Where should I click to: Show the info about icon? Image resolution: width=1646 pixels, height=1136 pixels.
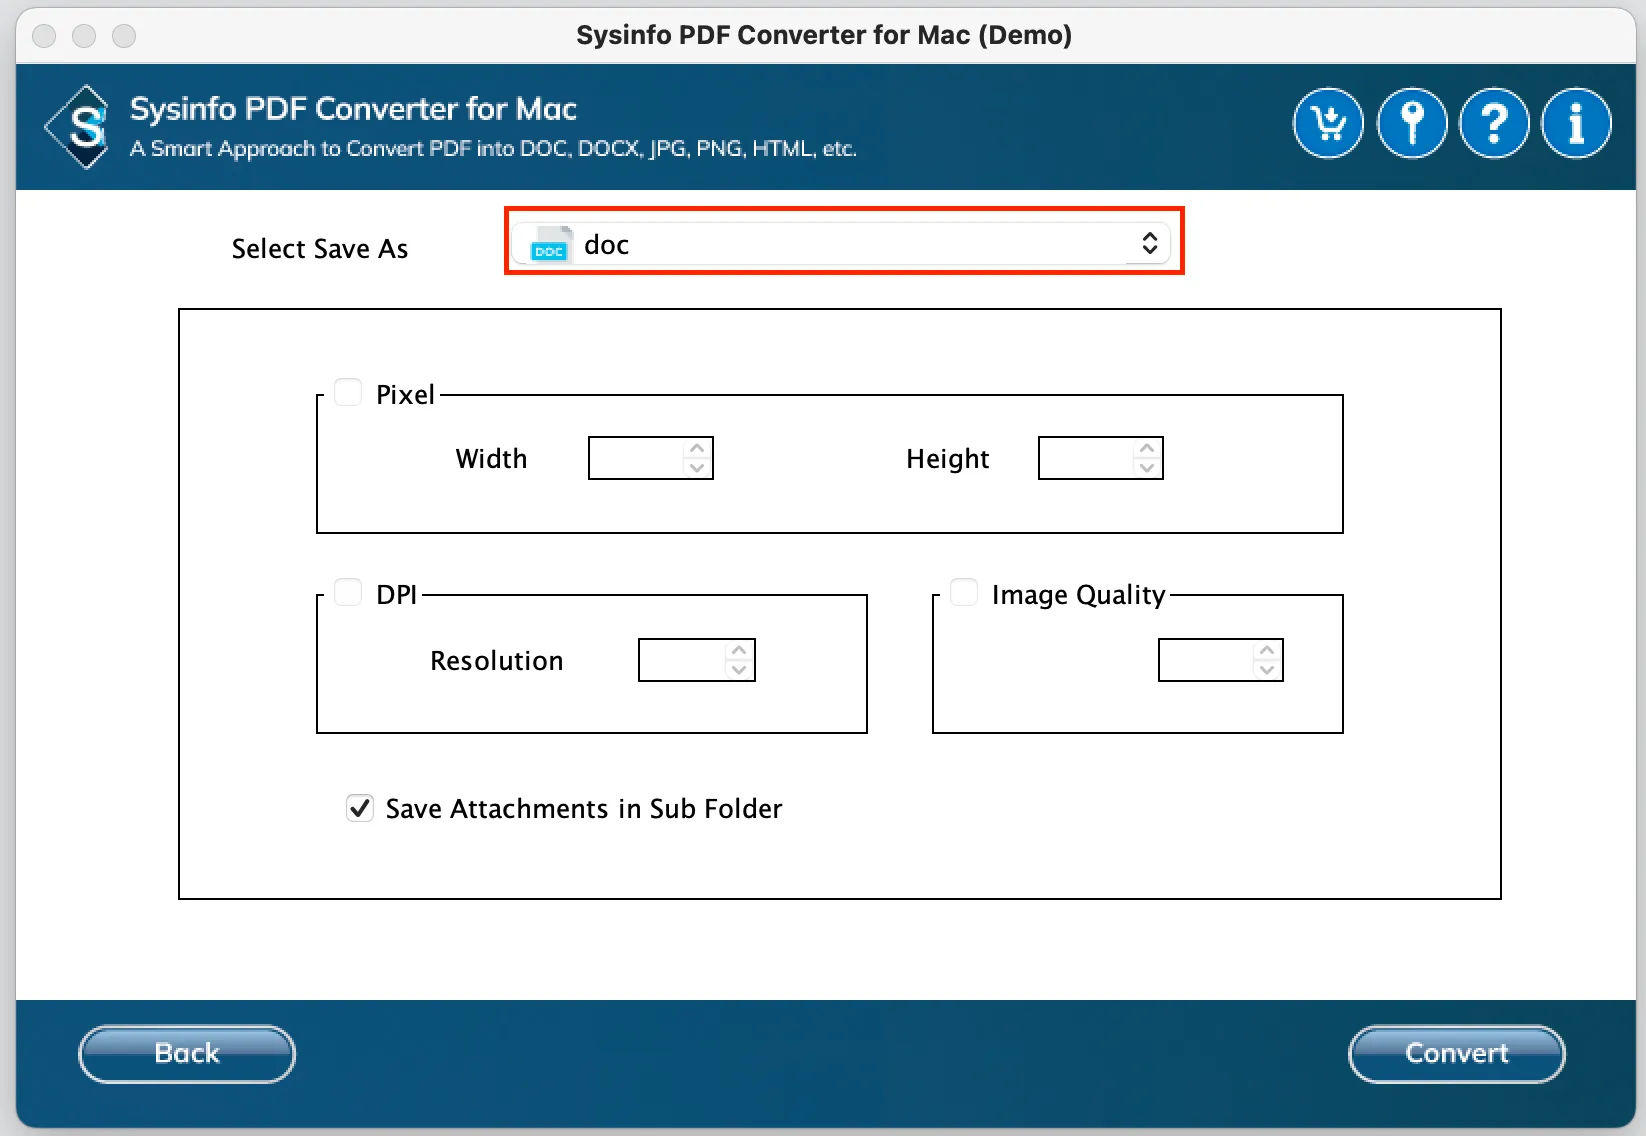[1576, 124]
